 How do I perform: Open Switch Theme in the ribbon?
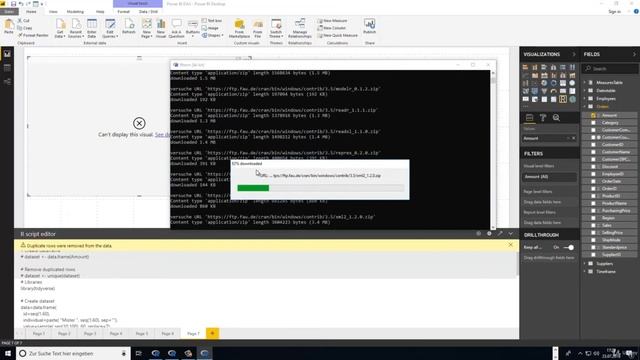point(276,28)
